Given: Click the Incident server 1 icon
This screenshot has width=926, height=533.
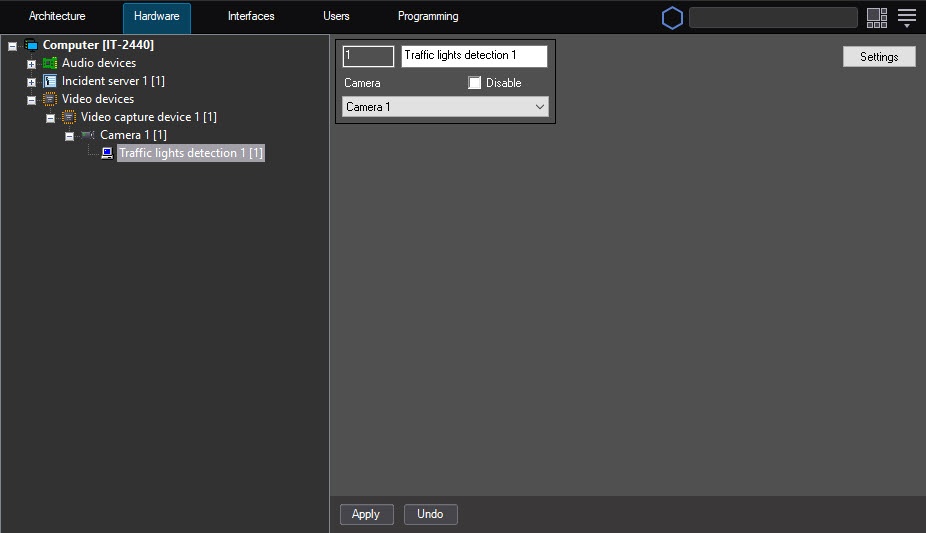Looking at the screenshot, I should point(50,81).
